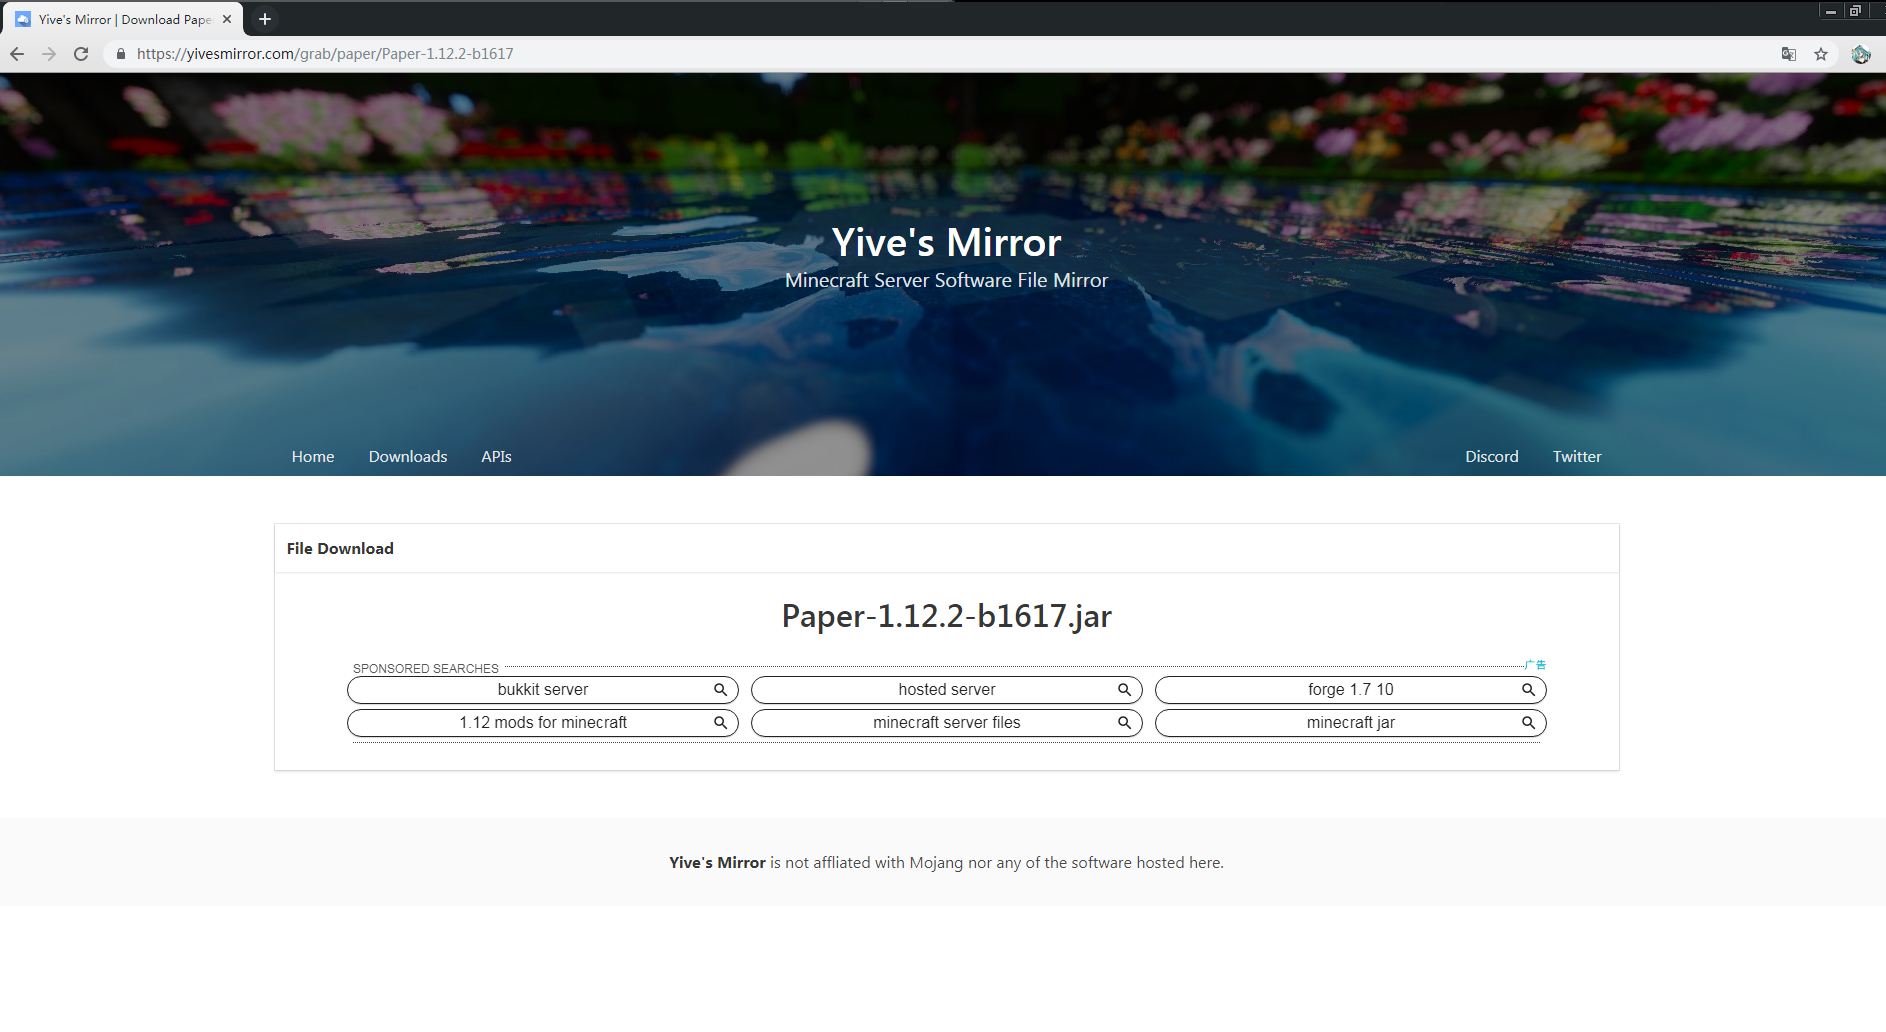Open the APIs nav link
Screen dimensions: 1886x1032
(x=496, y=457)
